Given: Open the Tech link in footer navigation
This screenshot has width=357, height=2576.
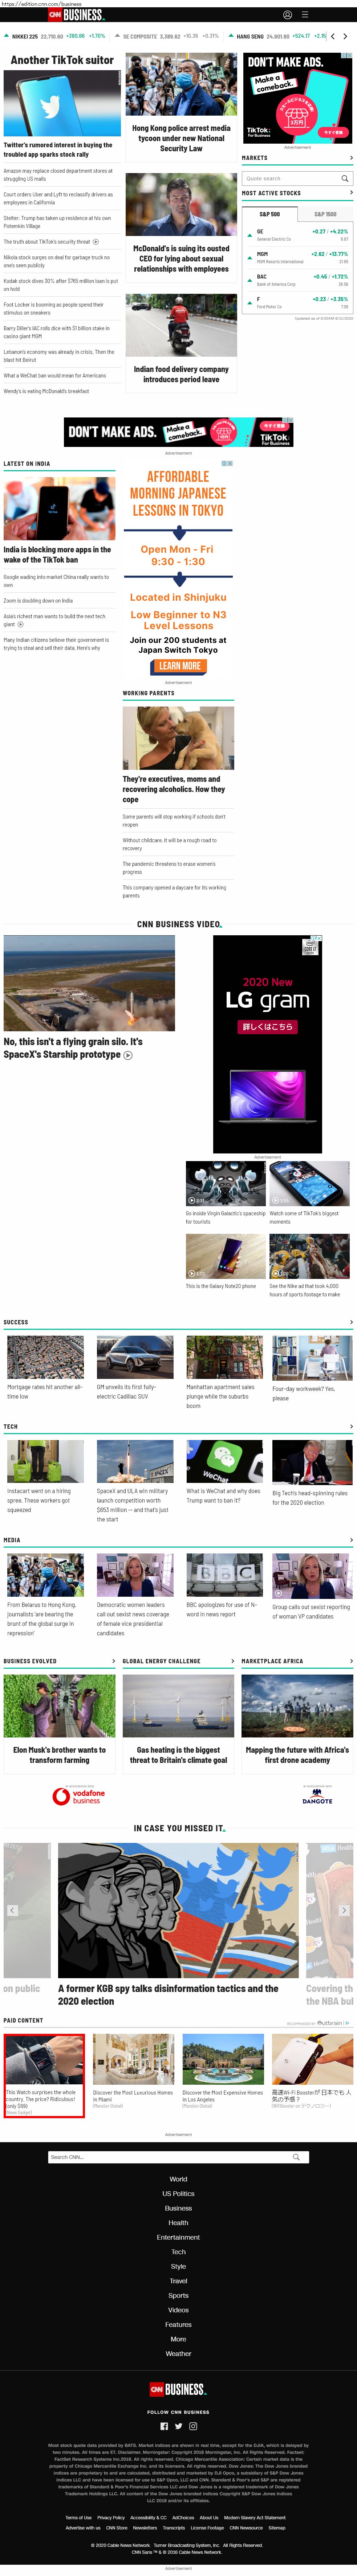Looking at the screenshot, I should [x=178, y=2251].
